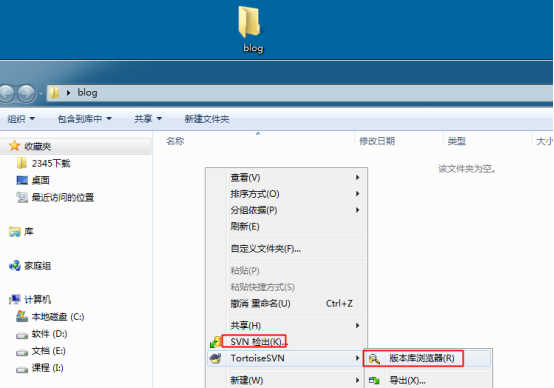Expand the 共享(H) submenu arrow
This screenshot has height=388, width=554.
point(358,325)
